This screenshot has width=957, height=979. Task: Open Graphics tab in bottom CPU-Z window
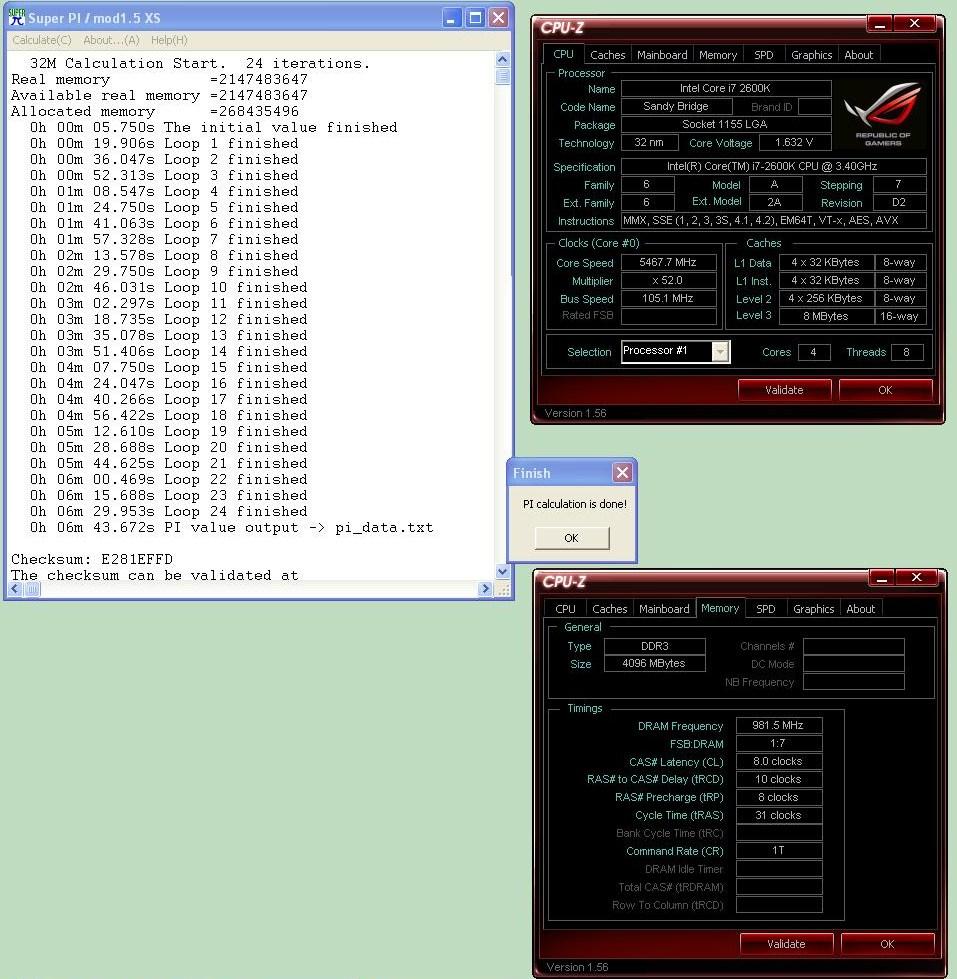813,609
